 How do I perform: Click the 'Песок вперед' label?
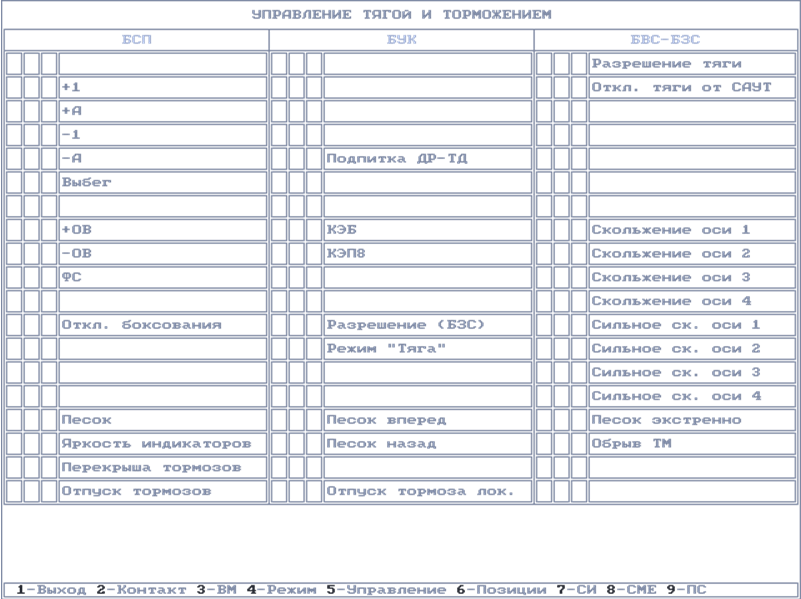click(386, 420)
